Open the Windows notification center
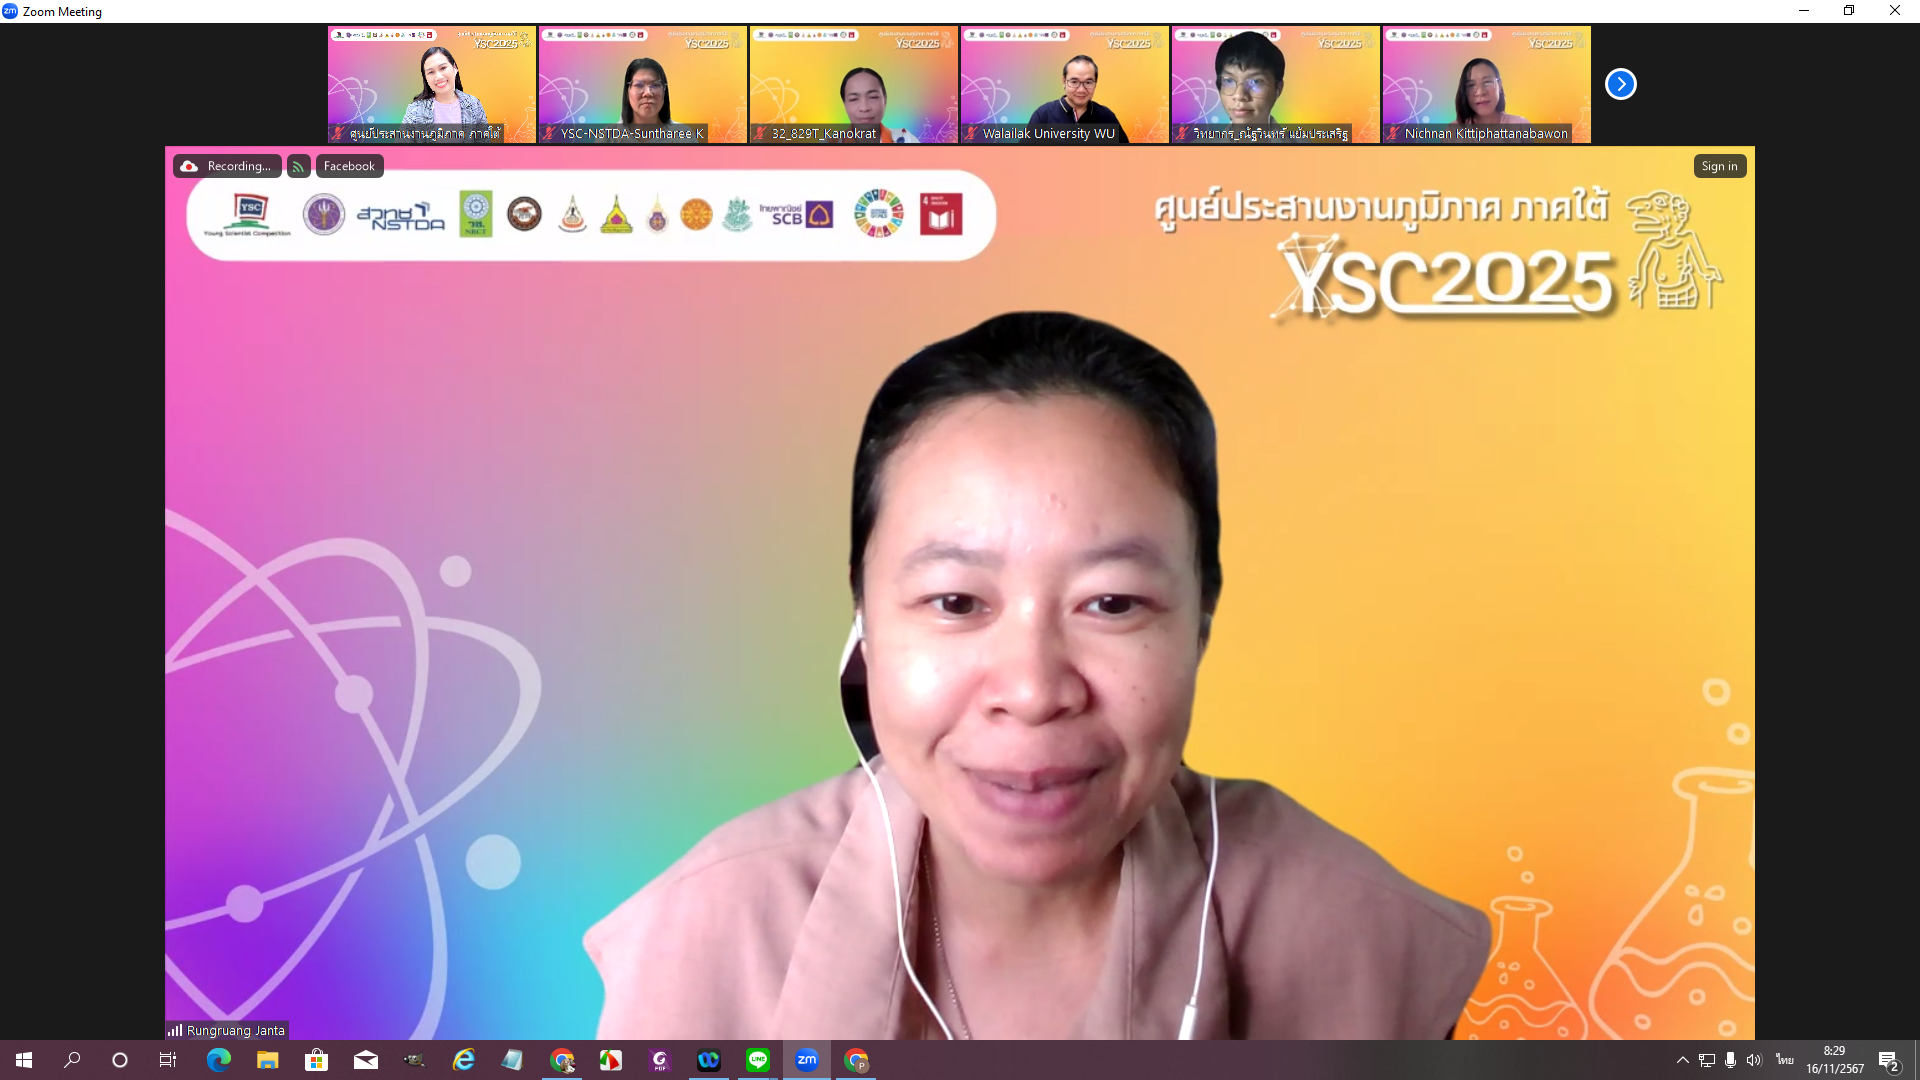This screenshot has height=1080, width=1920. coord(1888,1060)
